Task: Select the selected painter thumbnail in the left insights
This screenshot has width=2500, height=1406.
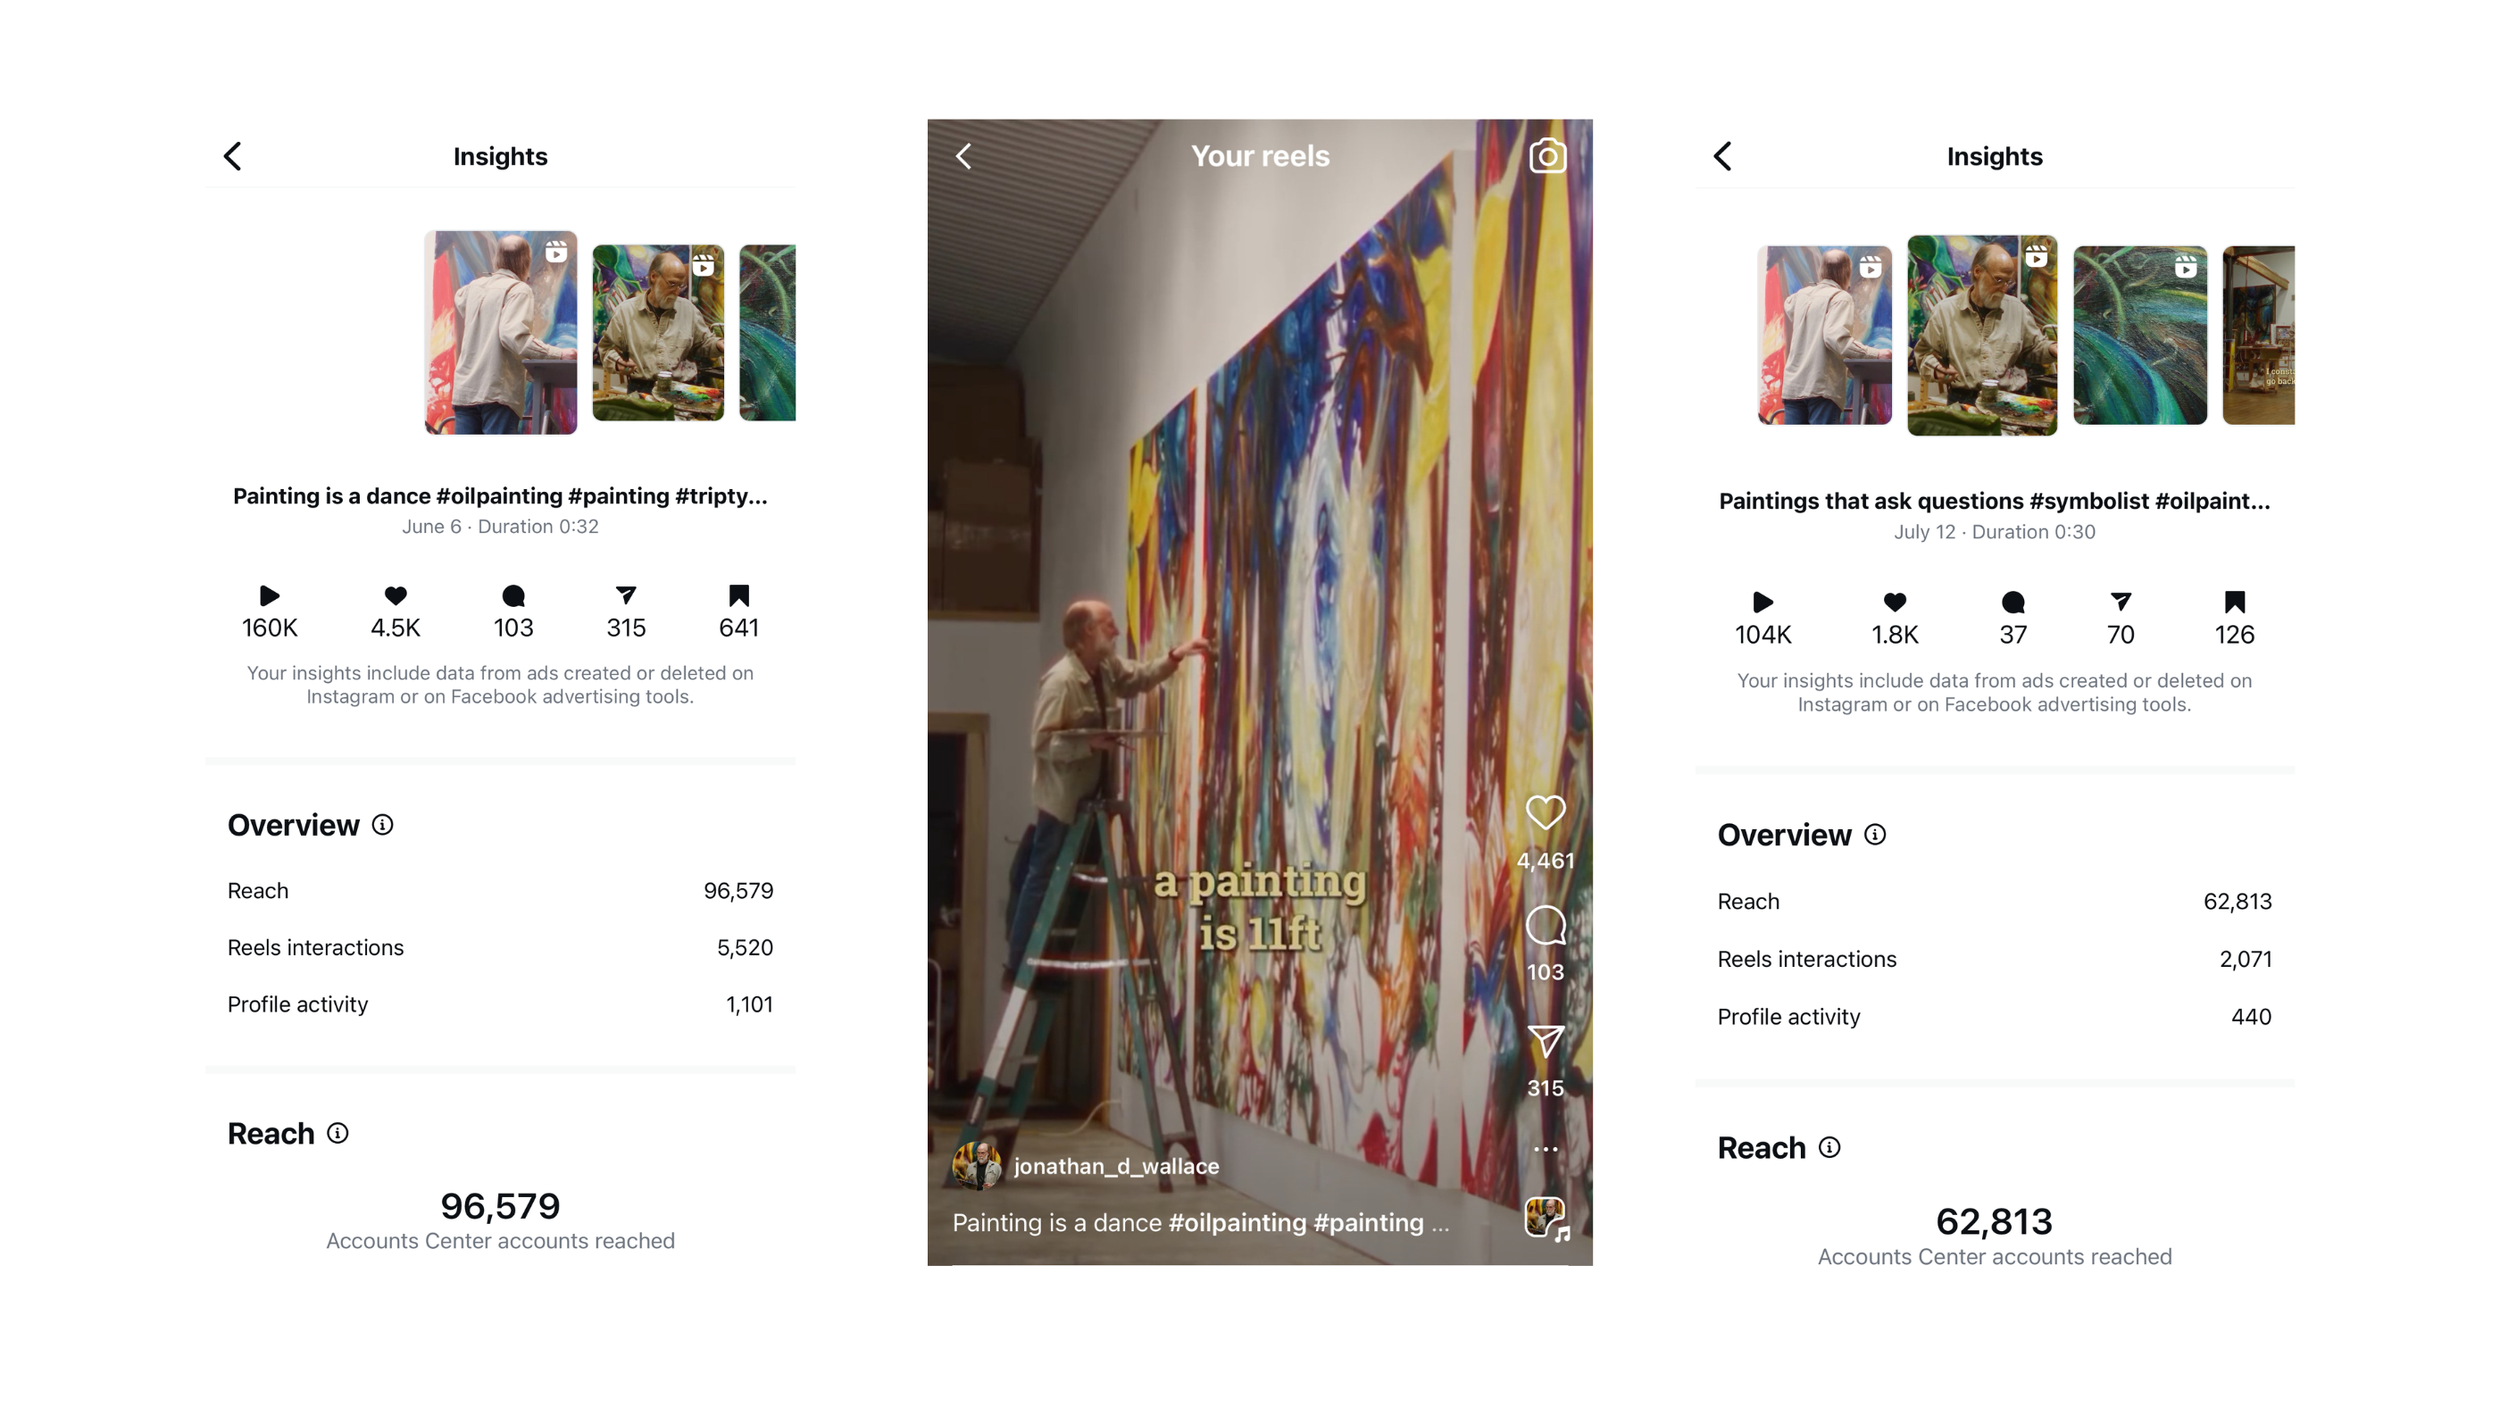Action: 501,332
